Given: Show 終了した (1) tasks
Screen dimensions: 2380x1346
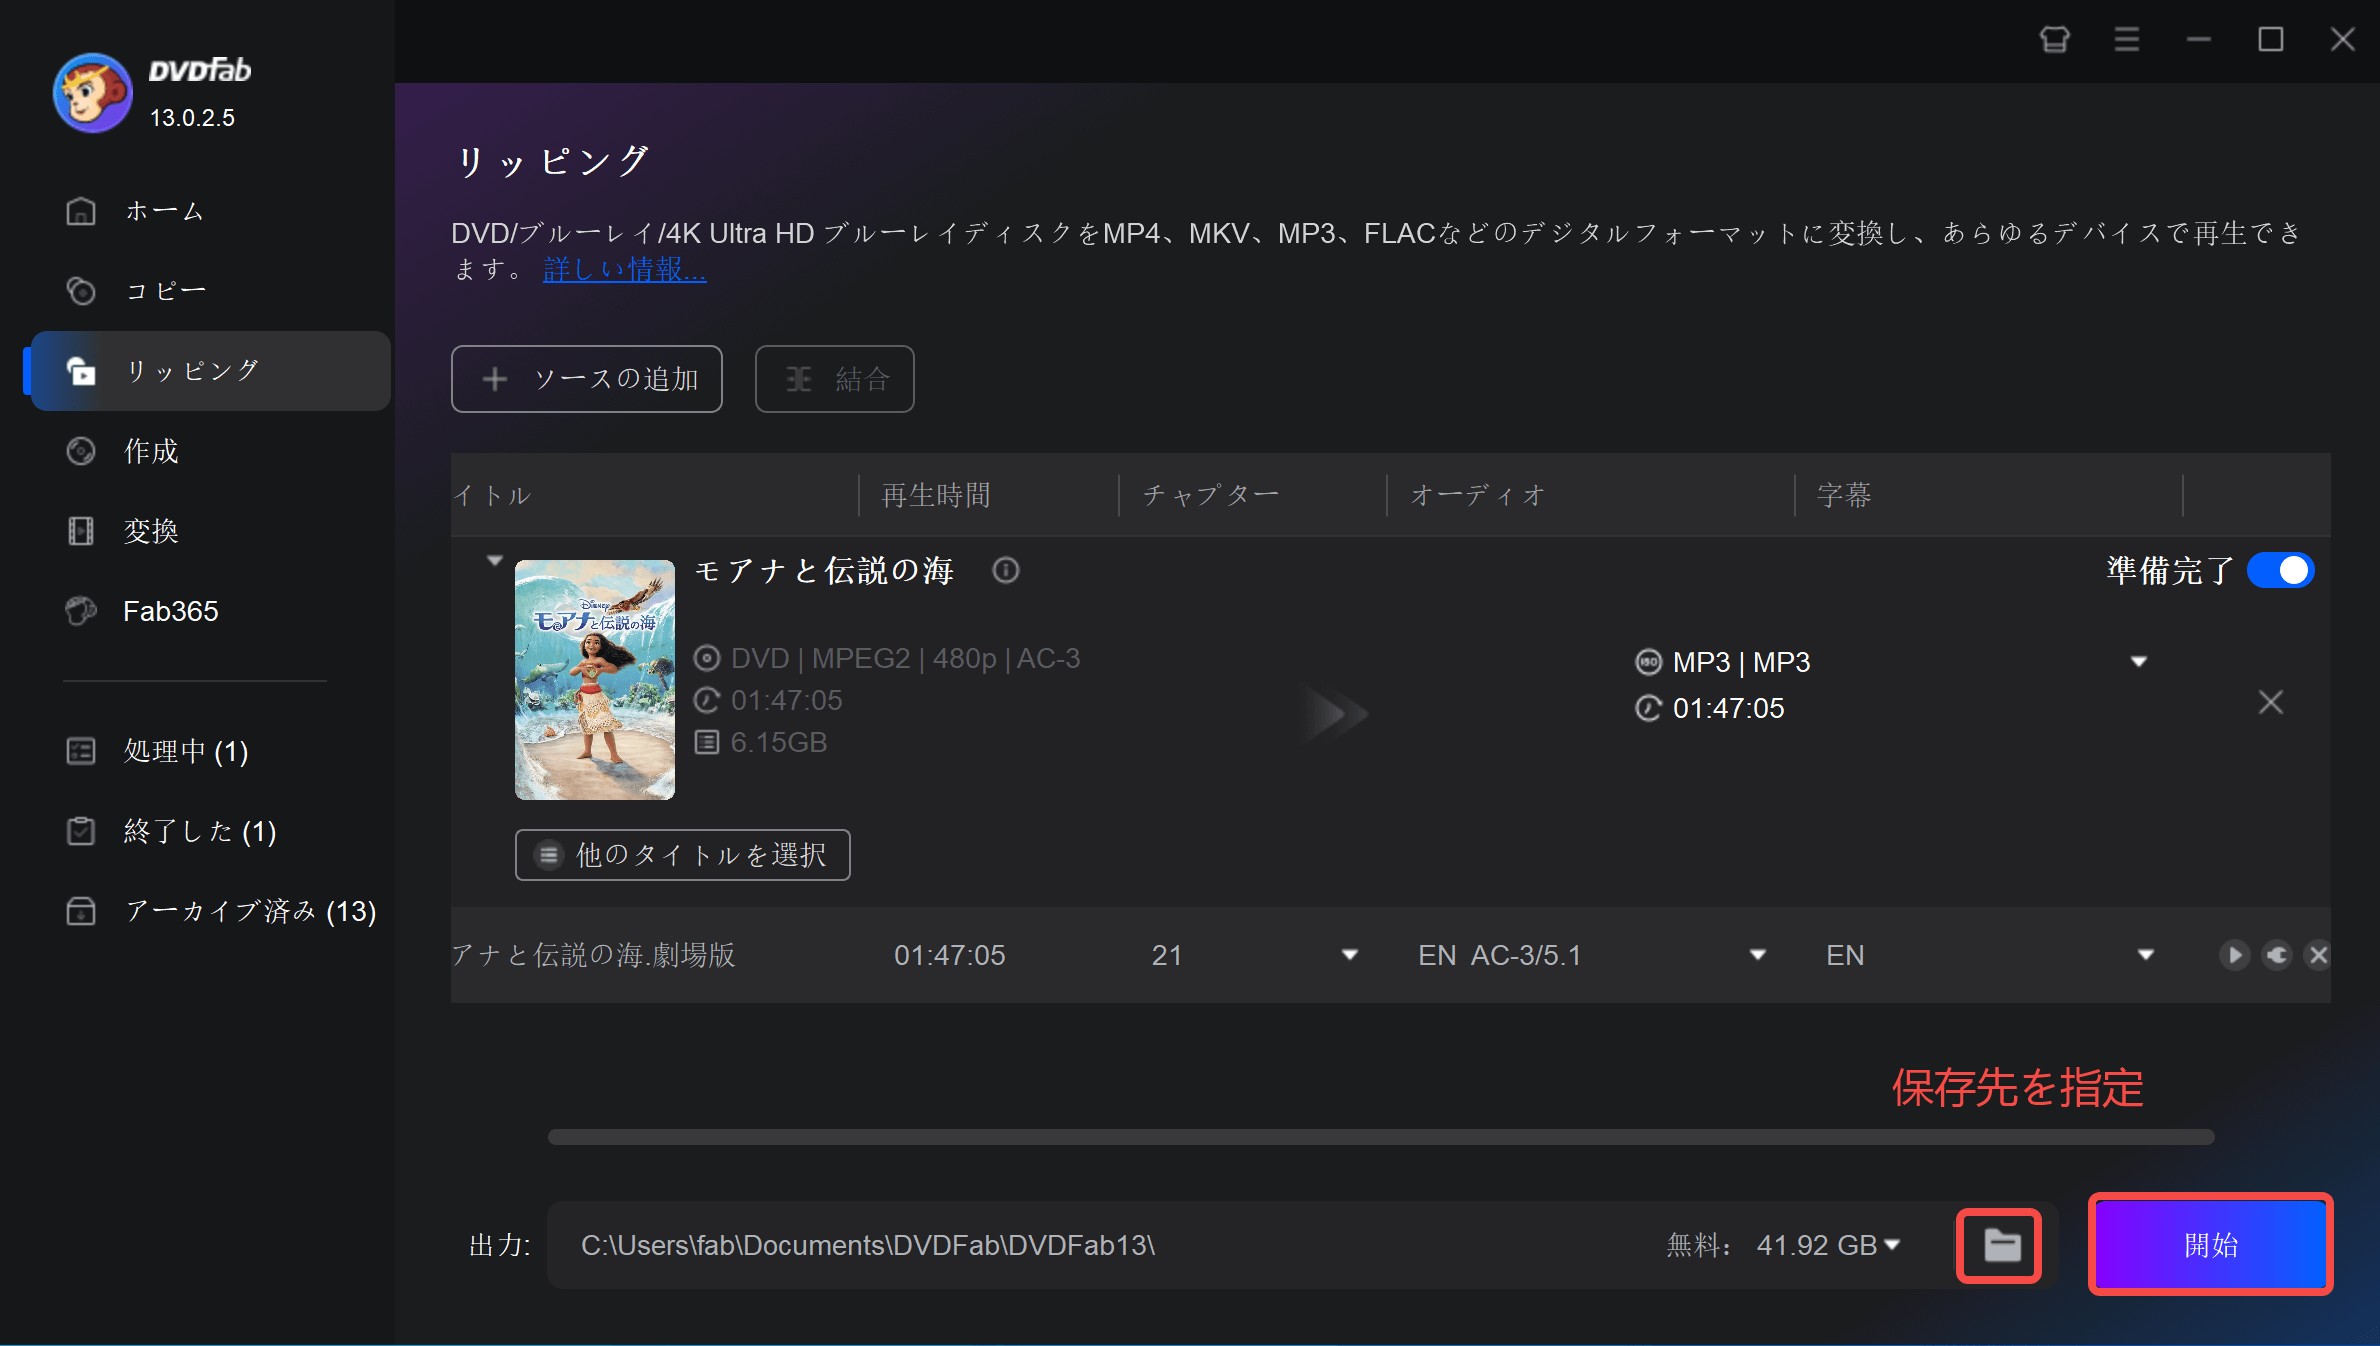Looking at the screenshot, I should (210, 831).
